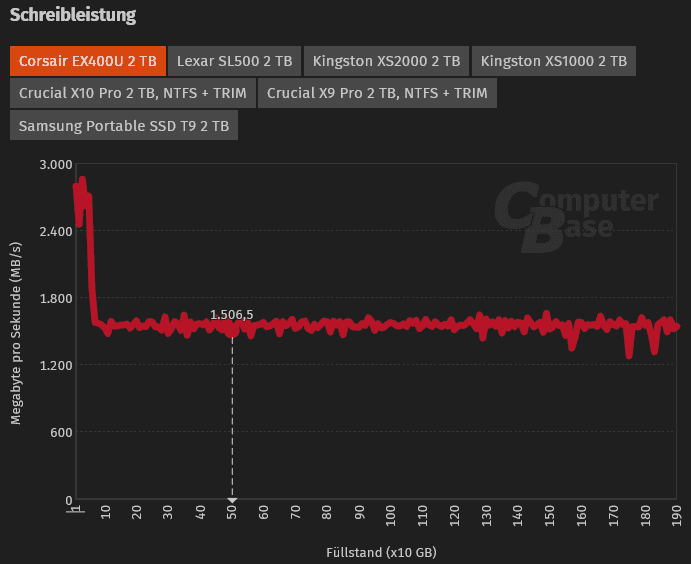The image size is (691, 564).
Task: Click the 140 x-axis tick label
Action: [x=517, y=516]
